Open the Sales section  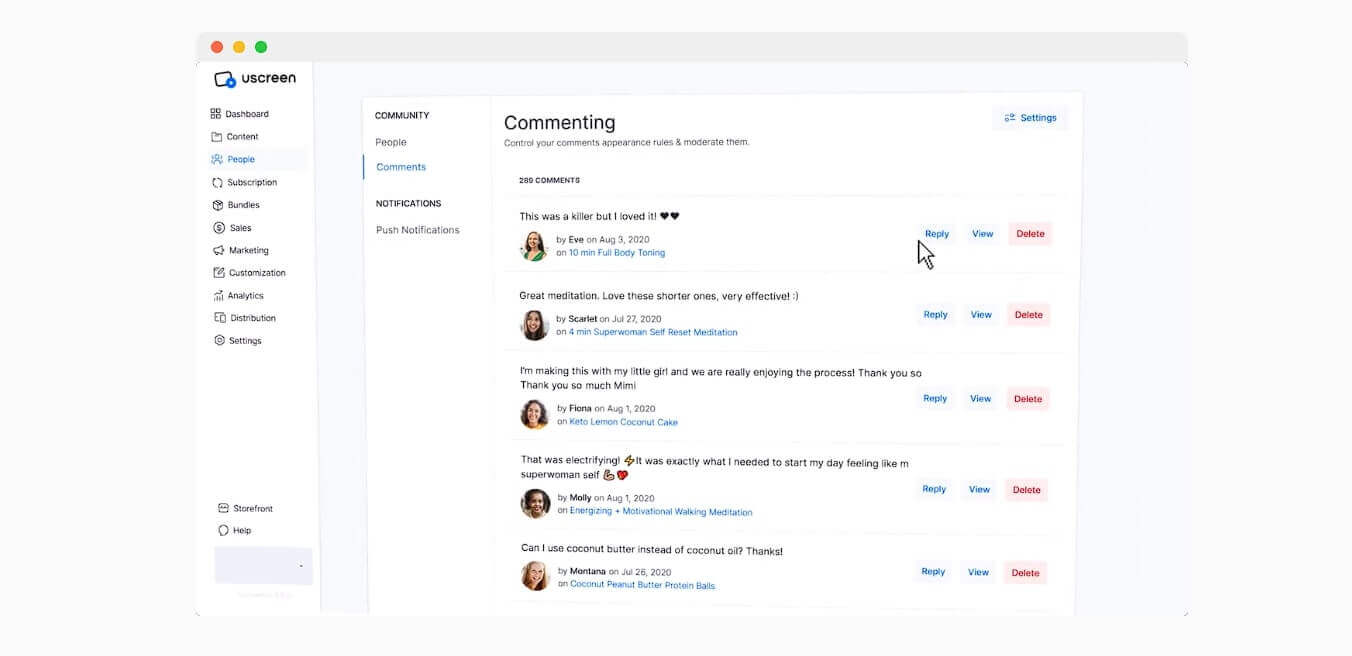point(238,227)
